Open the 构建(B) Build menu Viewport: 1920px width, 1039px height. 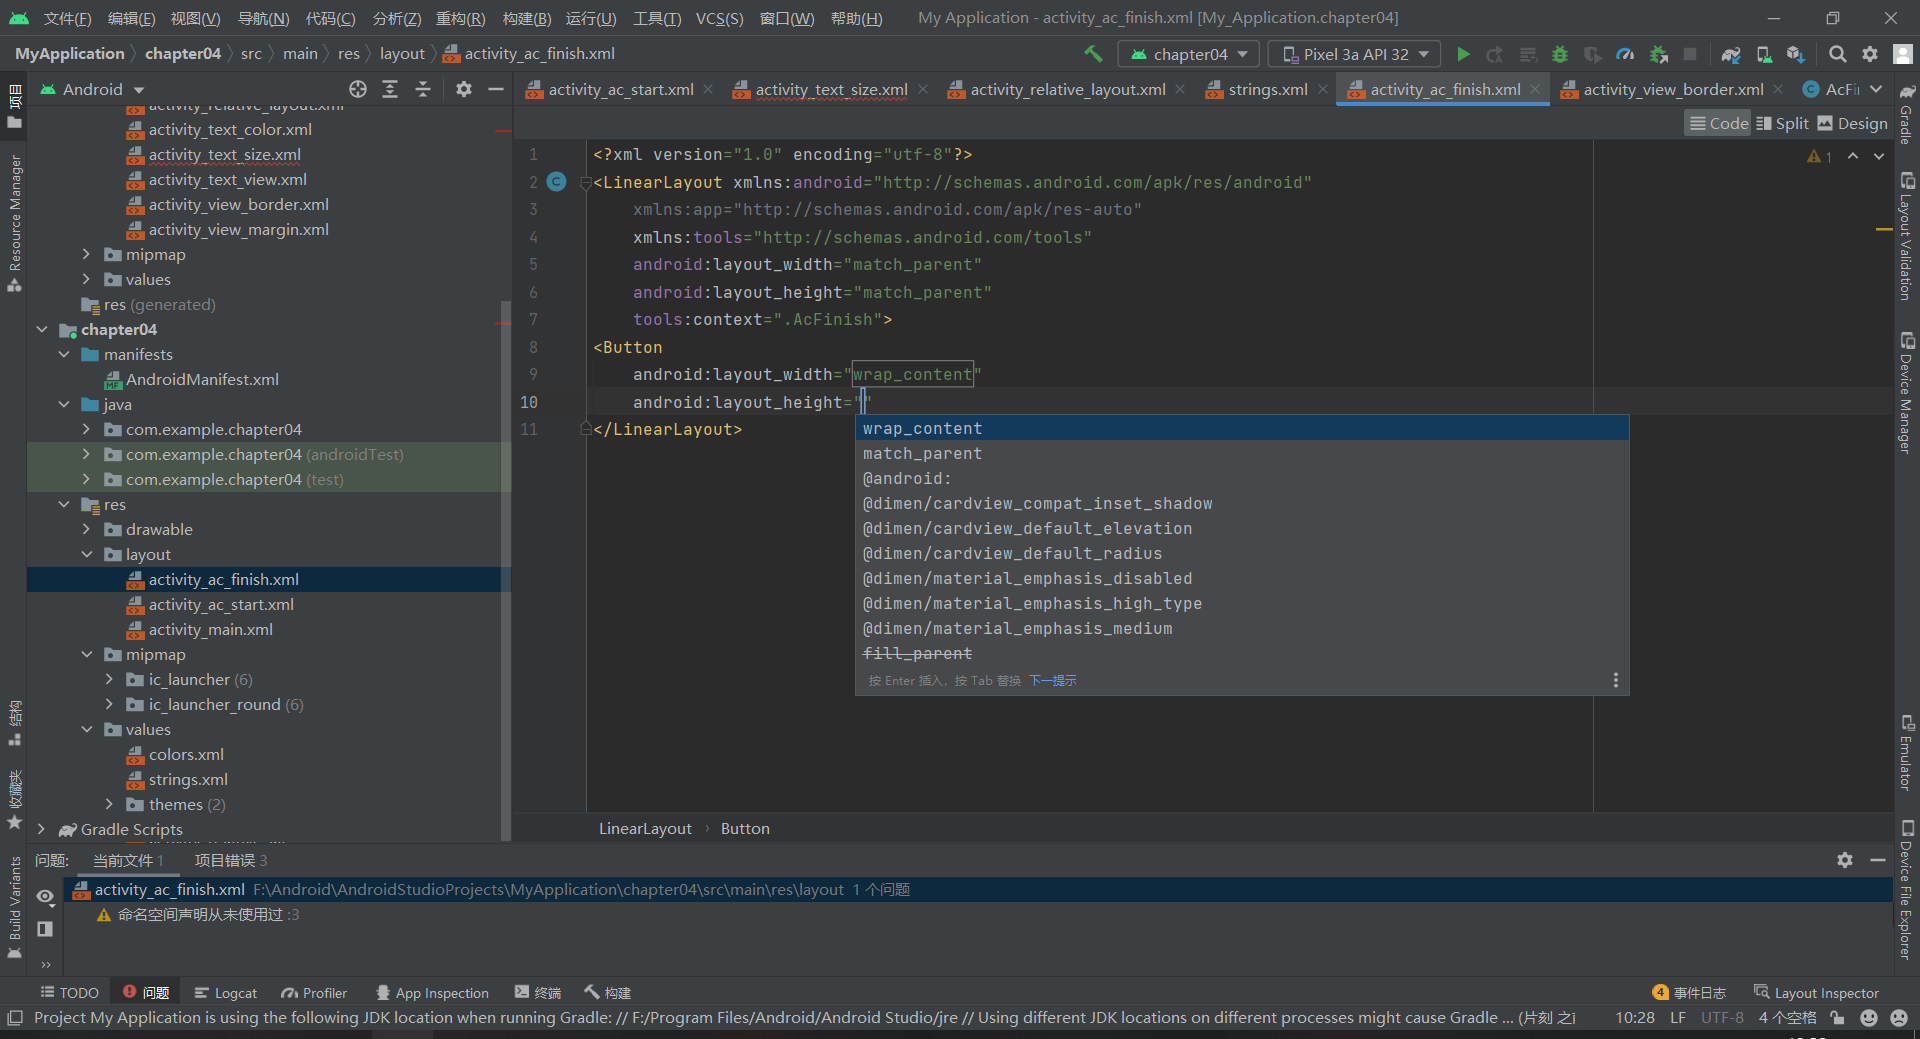[x=526, y=18]
